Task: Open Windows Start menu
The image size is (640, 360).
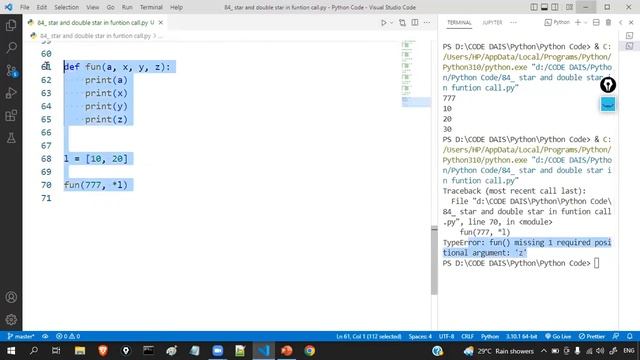Action: coord(11,351)
